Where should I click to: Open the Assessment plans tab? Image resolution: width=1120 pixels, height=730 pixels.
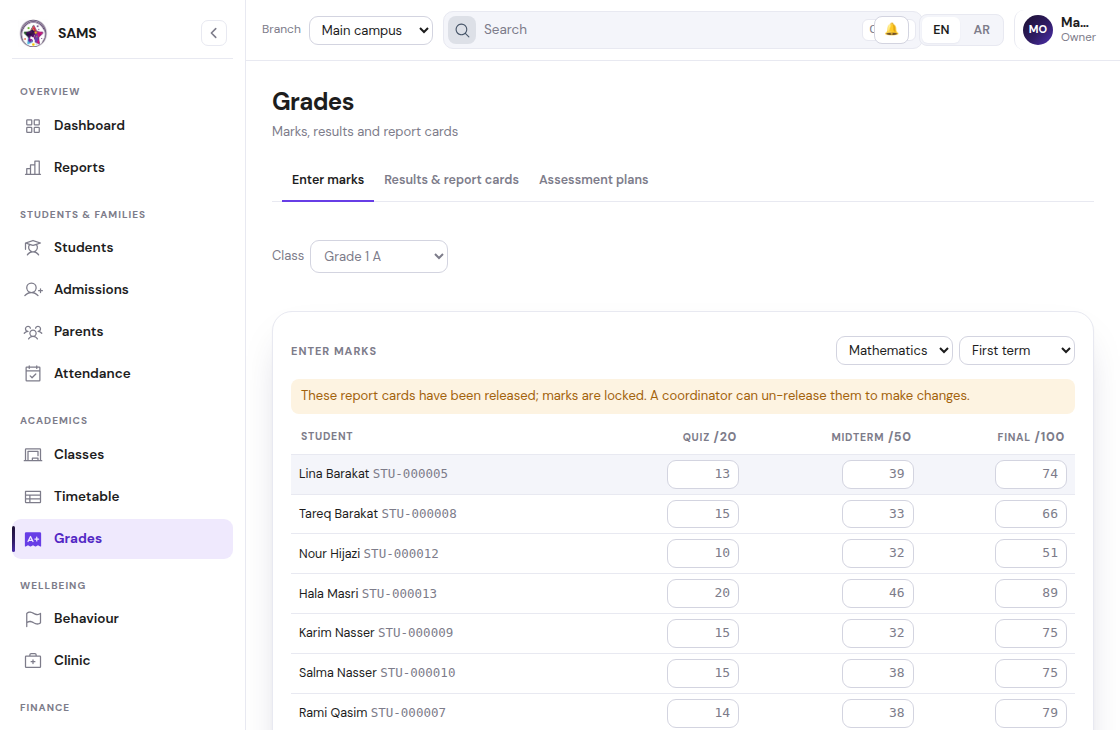coord(594,180)
